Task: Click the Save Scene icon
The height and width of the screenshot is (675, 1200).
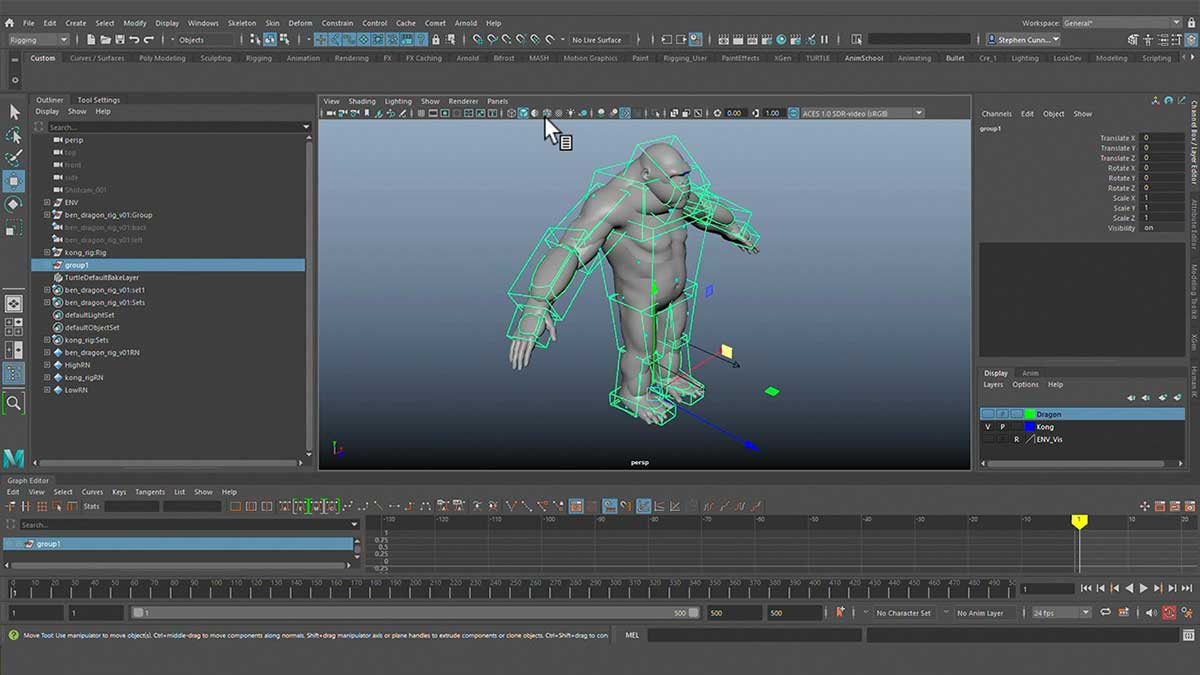Action: (121, 40)
